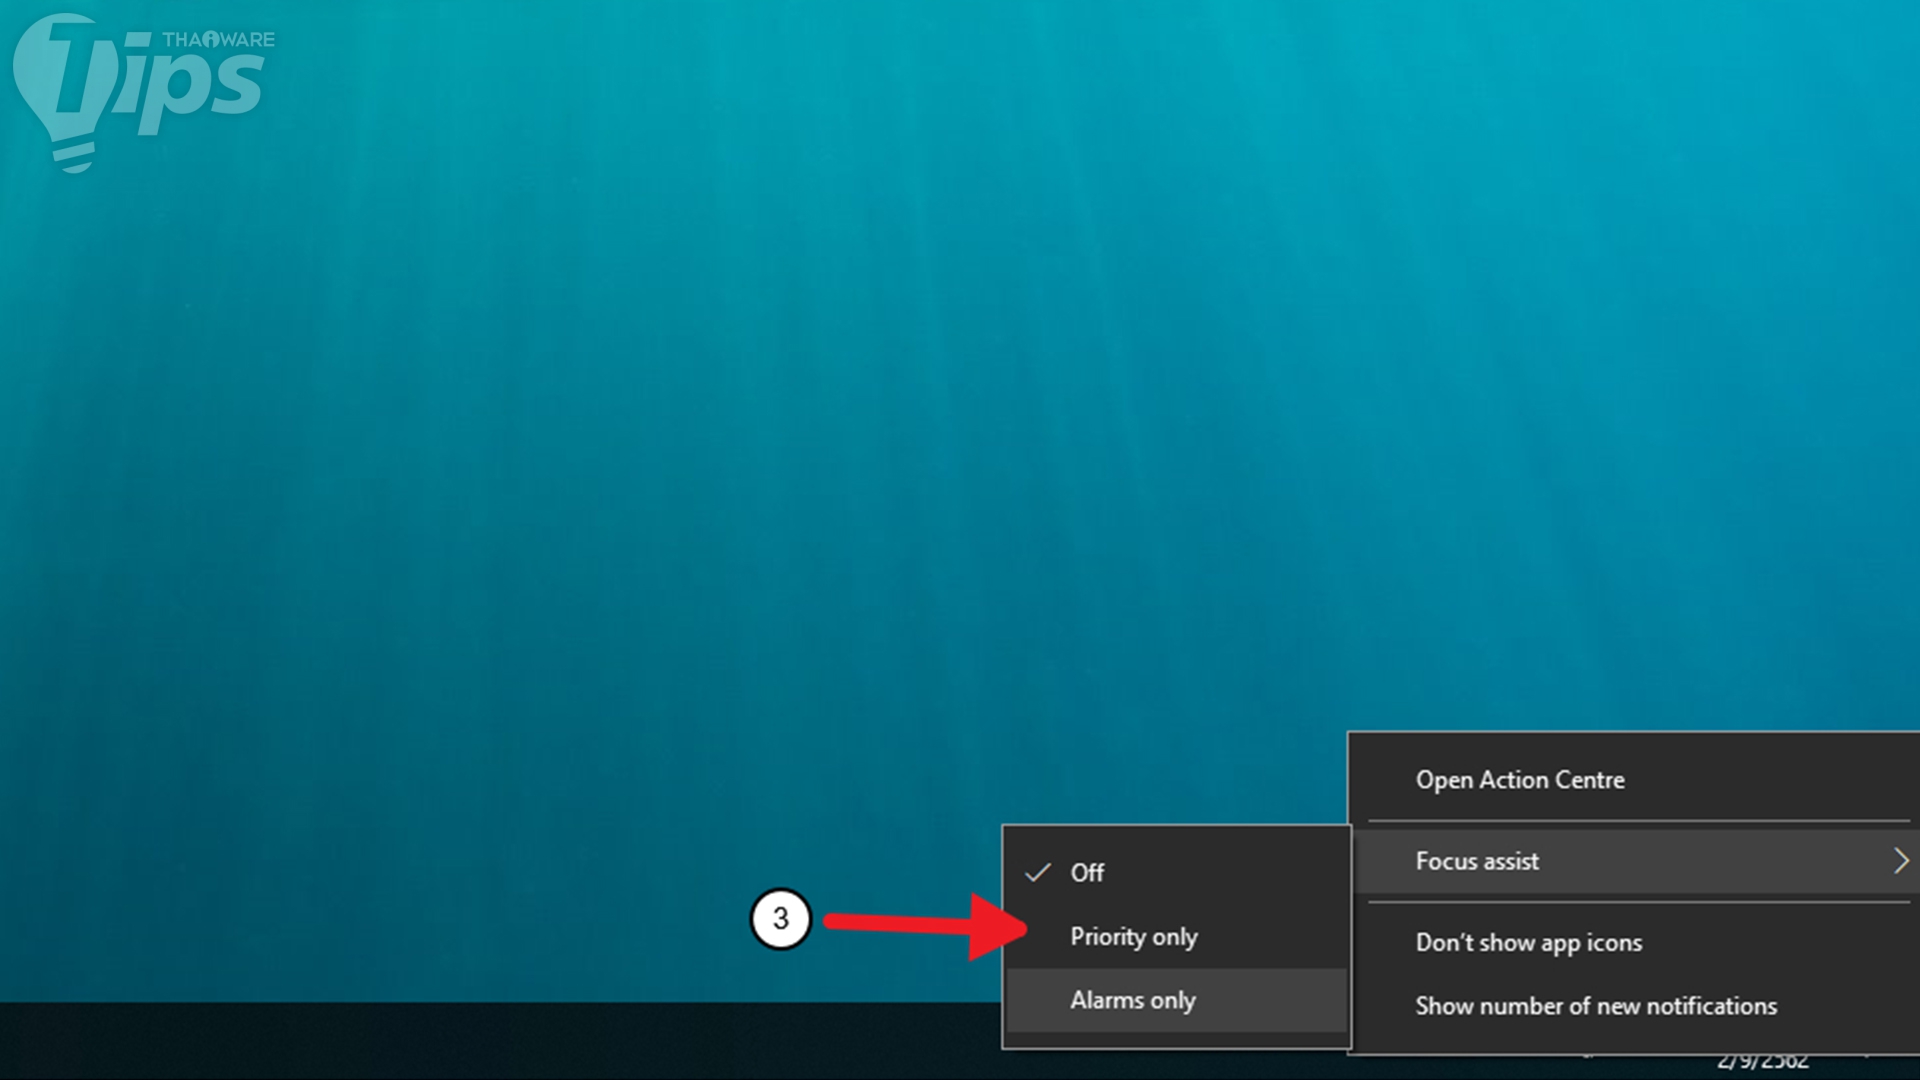Click the date shown in the taskbar
The width and height of the screenshot is (1920, 1080).
click(1762, 1062)
